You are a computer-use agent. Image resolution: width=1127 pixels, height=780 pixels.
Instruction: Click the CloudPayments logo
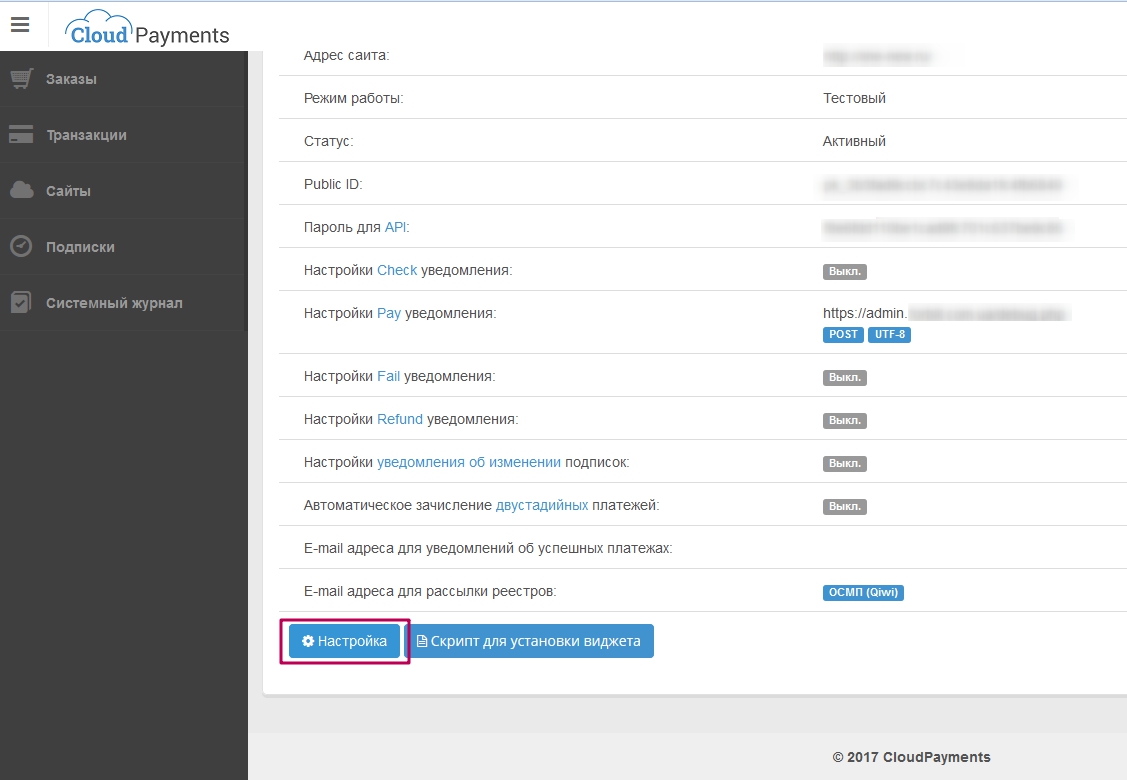pos(148,30)
